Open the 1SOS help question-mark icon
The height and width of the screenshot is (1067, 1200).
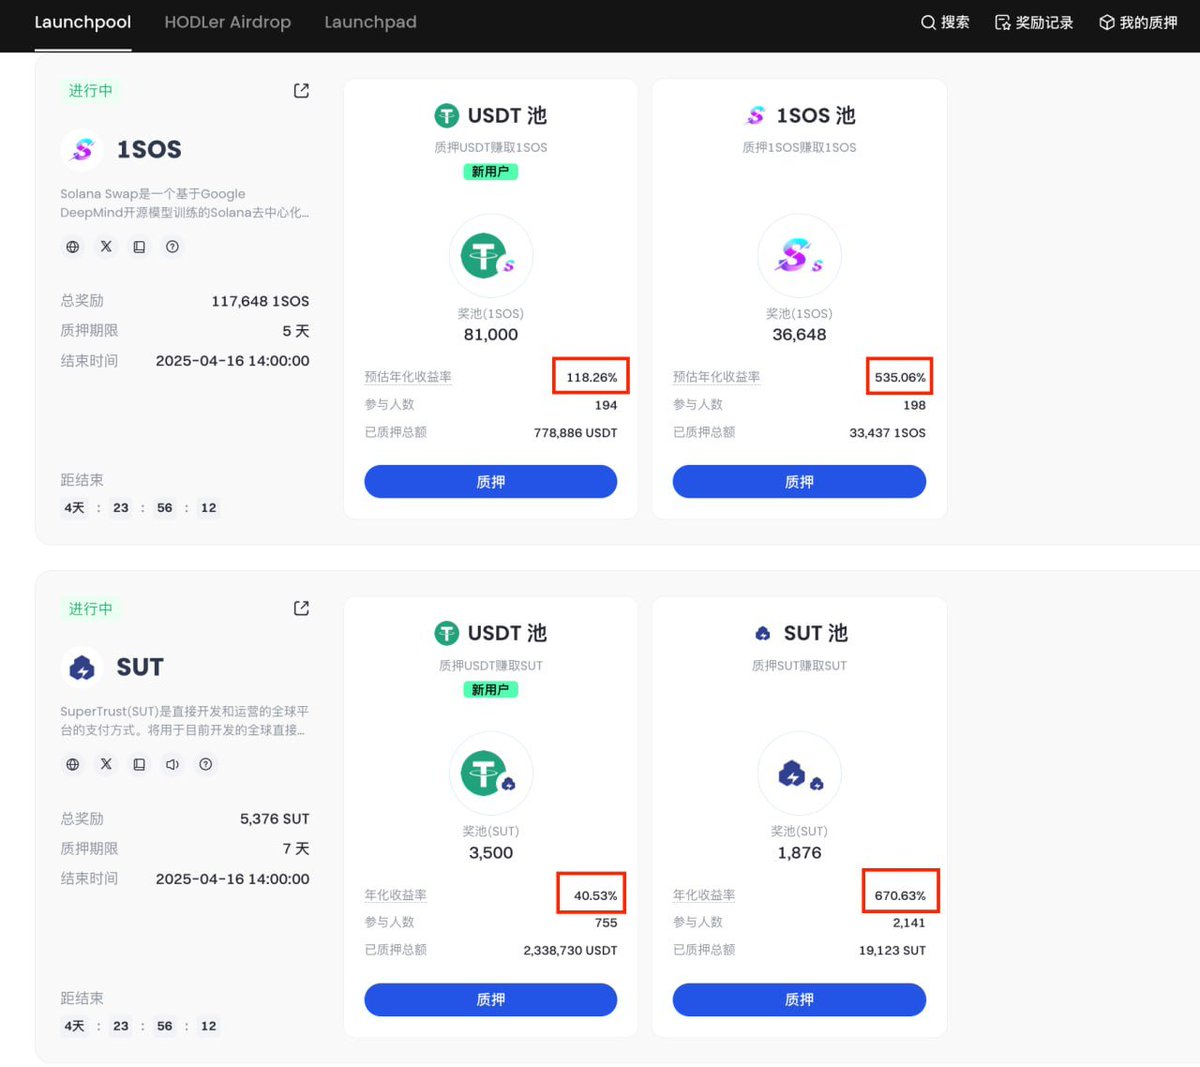pos(172,246)
